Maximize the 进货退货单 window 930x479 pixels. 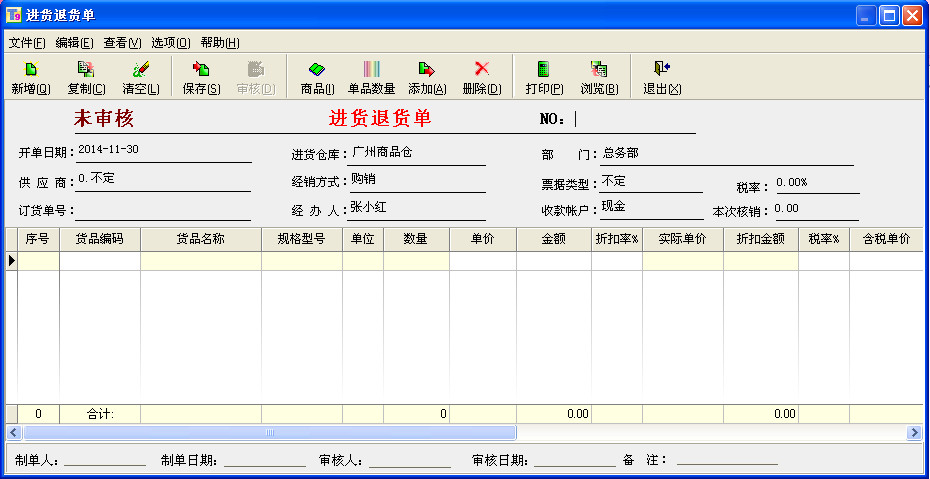(889, 15)
